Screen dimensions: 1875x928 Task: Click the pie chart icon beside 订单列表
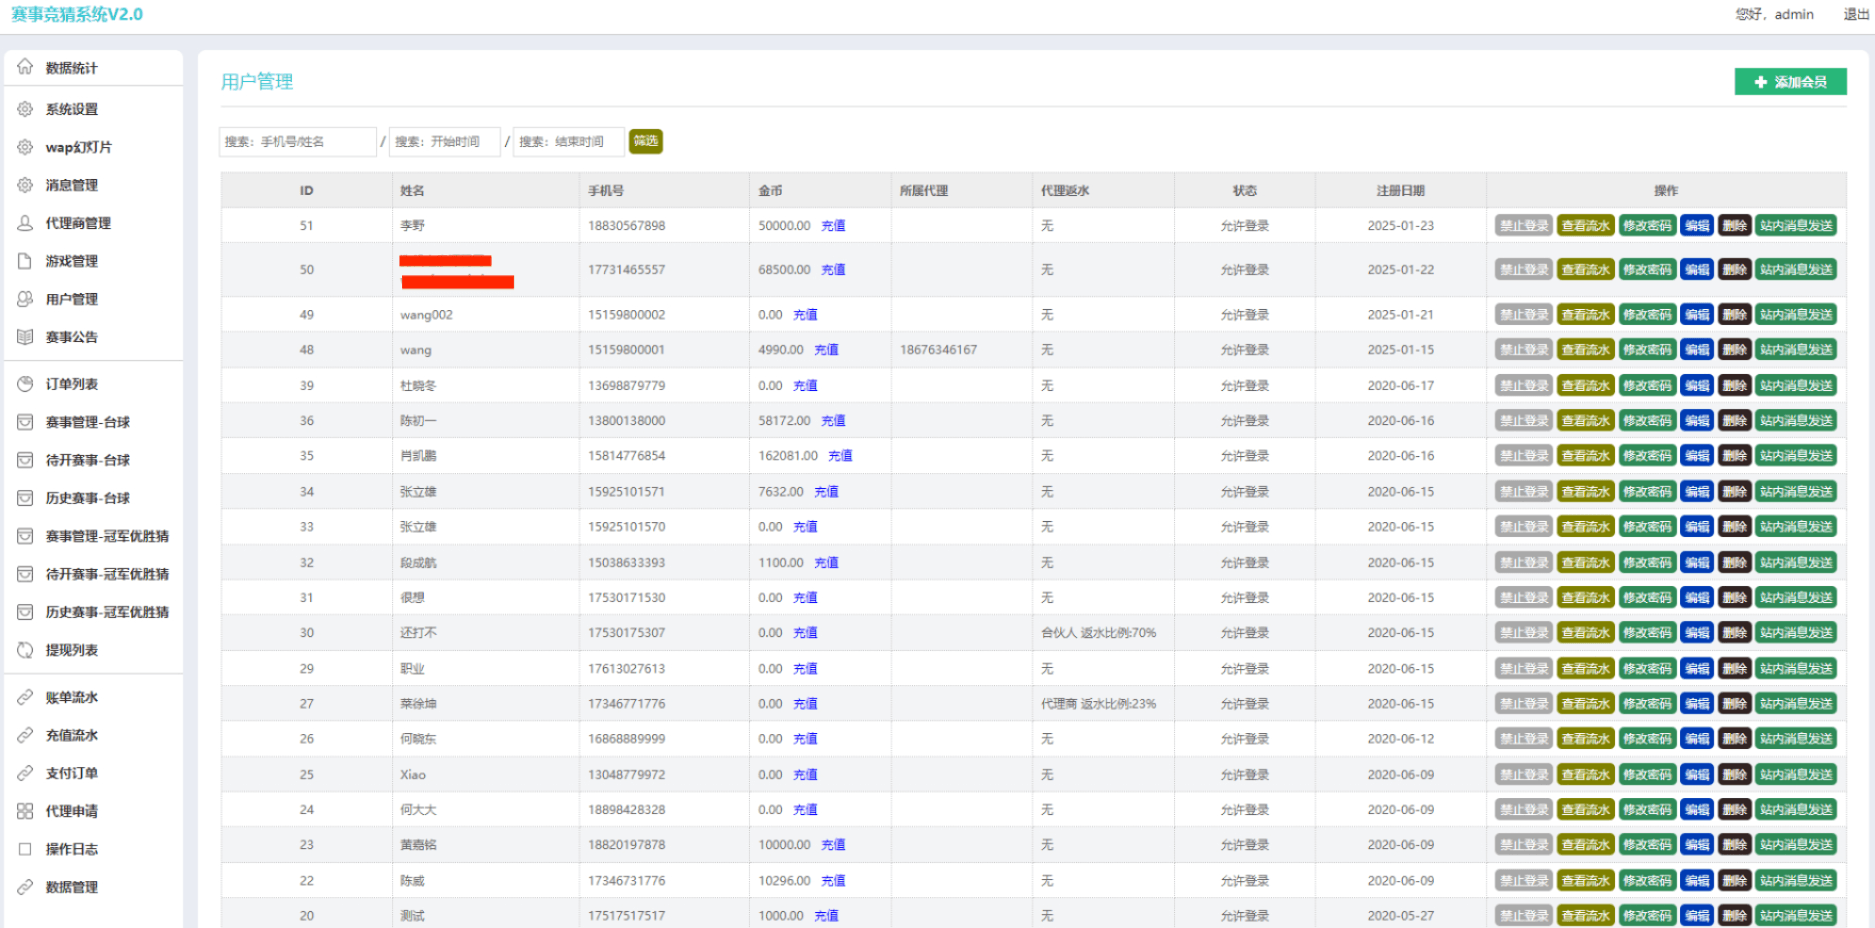click(25, 384)
